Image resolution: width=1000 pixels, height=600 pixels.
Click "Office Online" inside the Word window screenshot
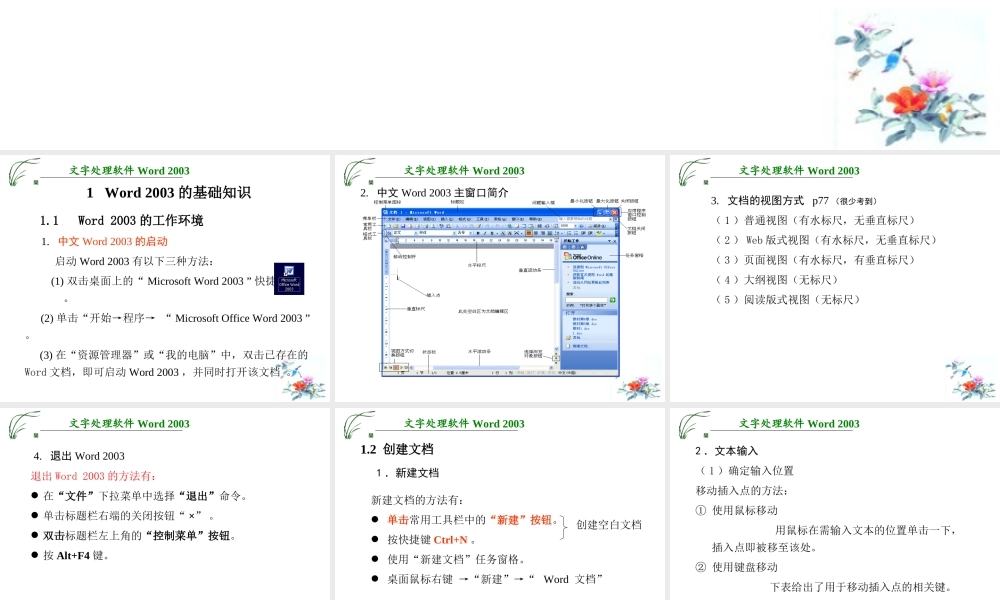585,256
